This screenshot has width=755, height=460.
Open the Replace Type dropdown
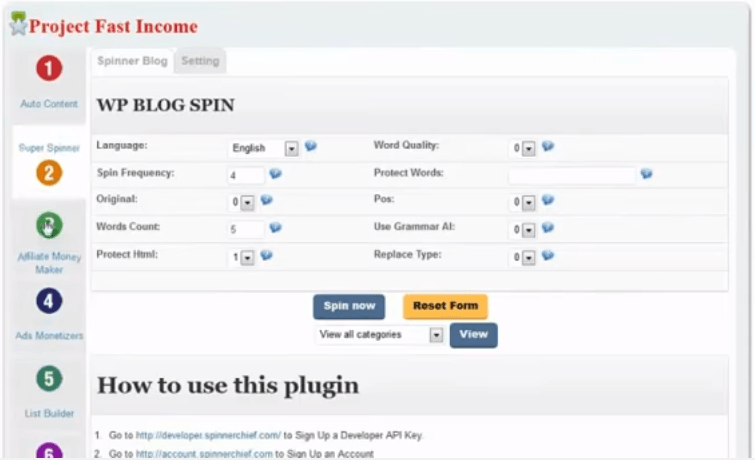[x=523, y=258]
